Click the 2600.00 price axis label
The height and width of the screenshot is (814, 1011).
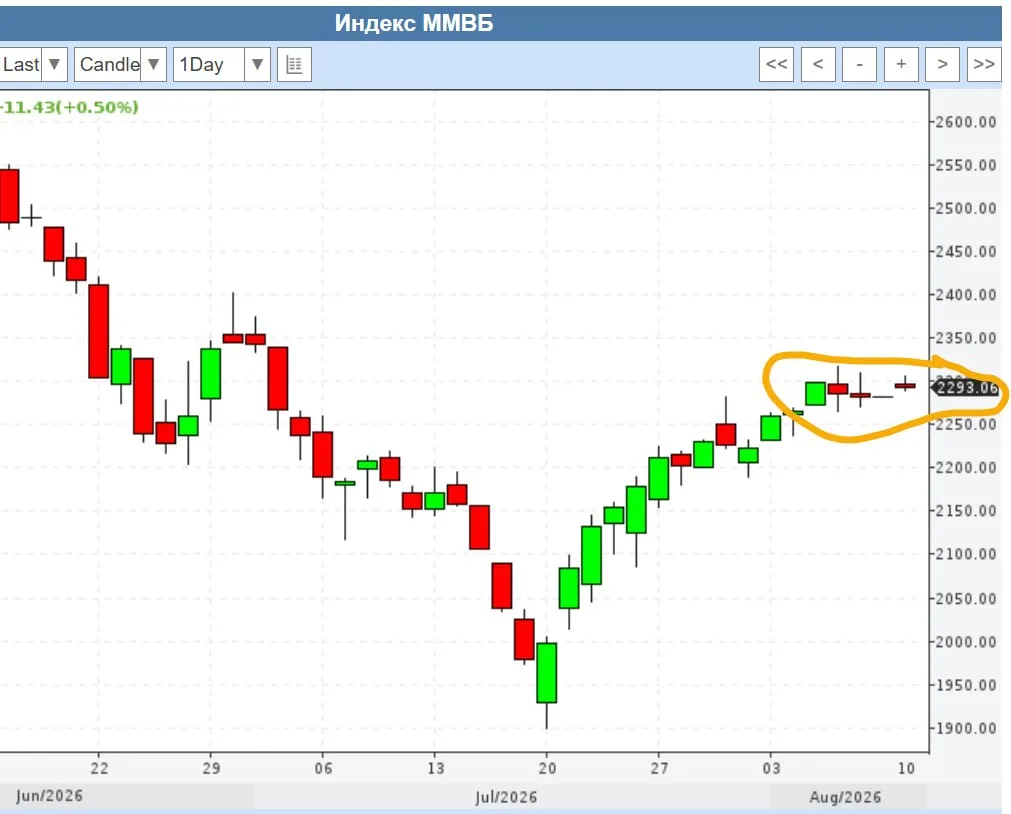click(966, 122)
